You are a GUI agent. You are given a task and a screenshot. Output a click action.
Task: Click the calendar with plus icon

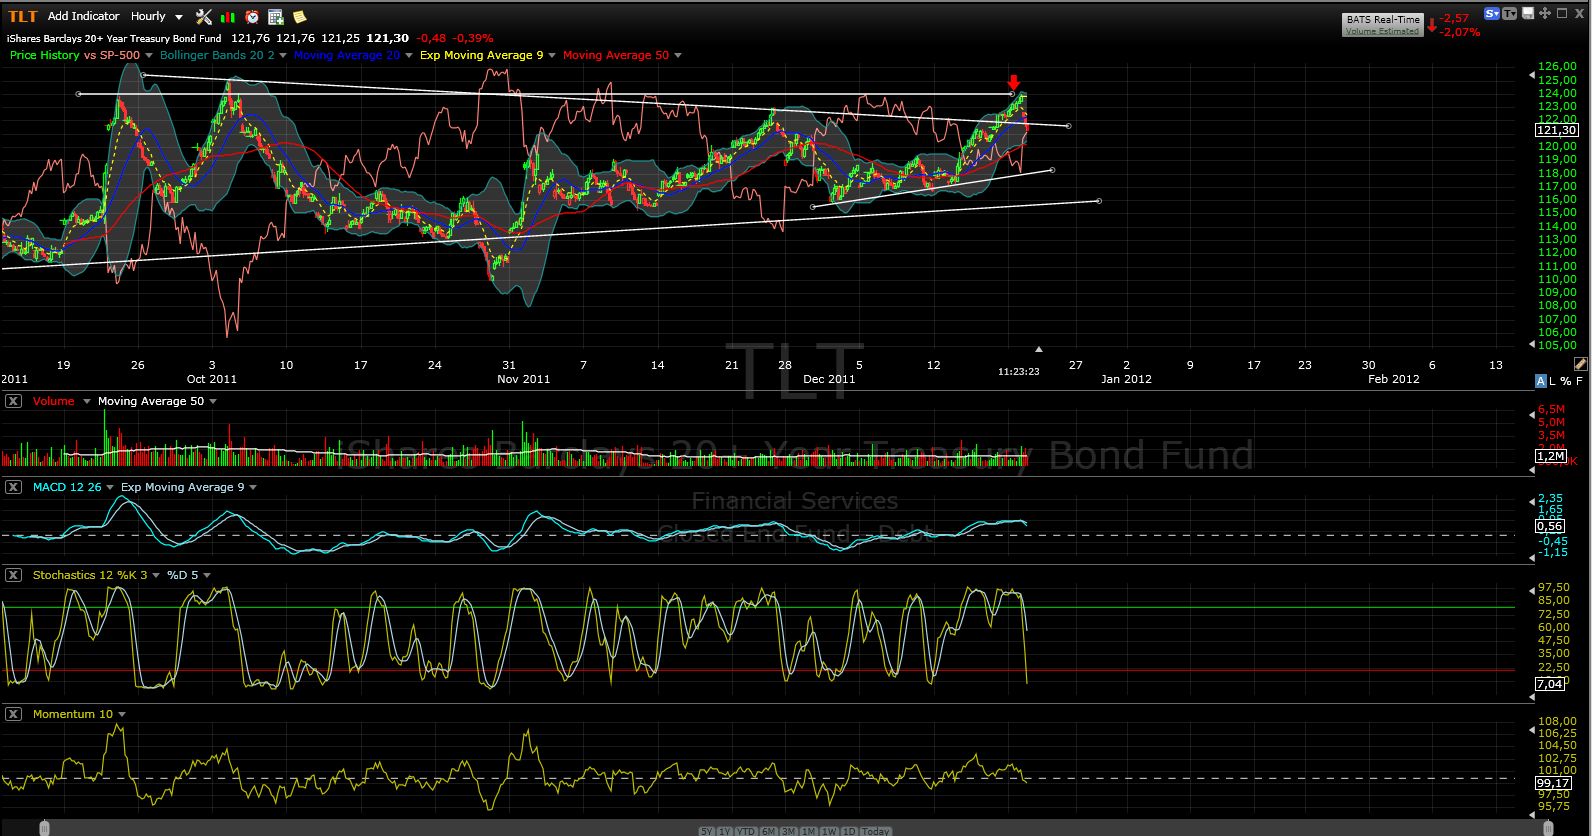[276, 17]
